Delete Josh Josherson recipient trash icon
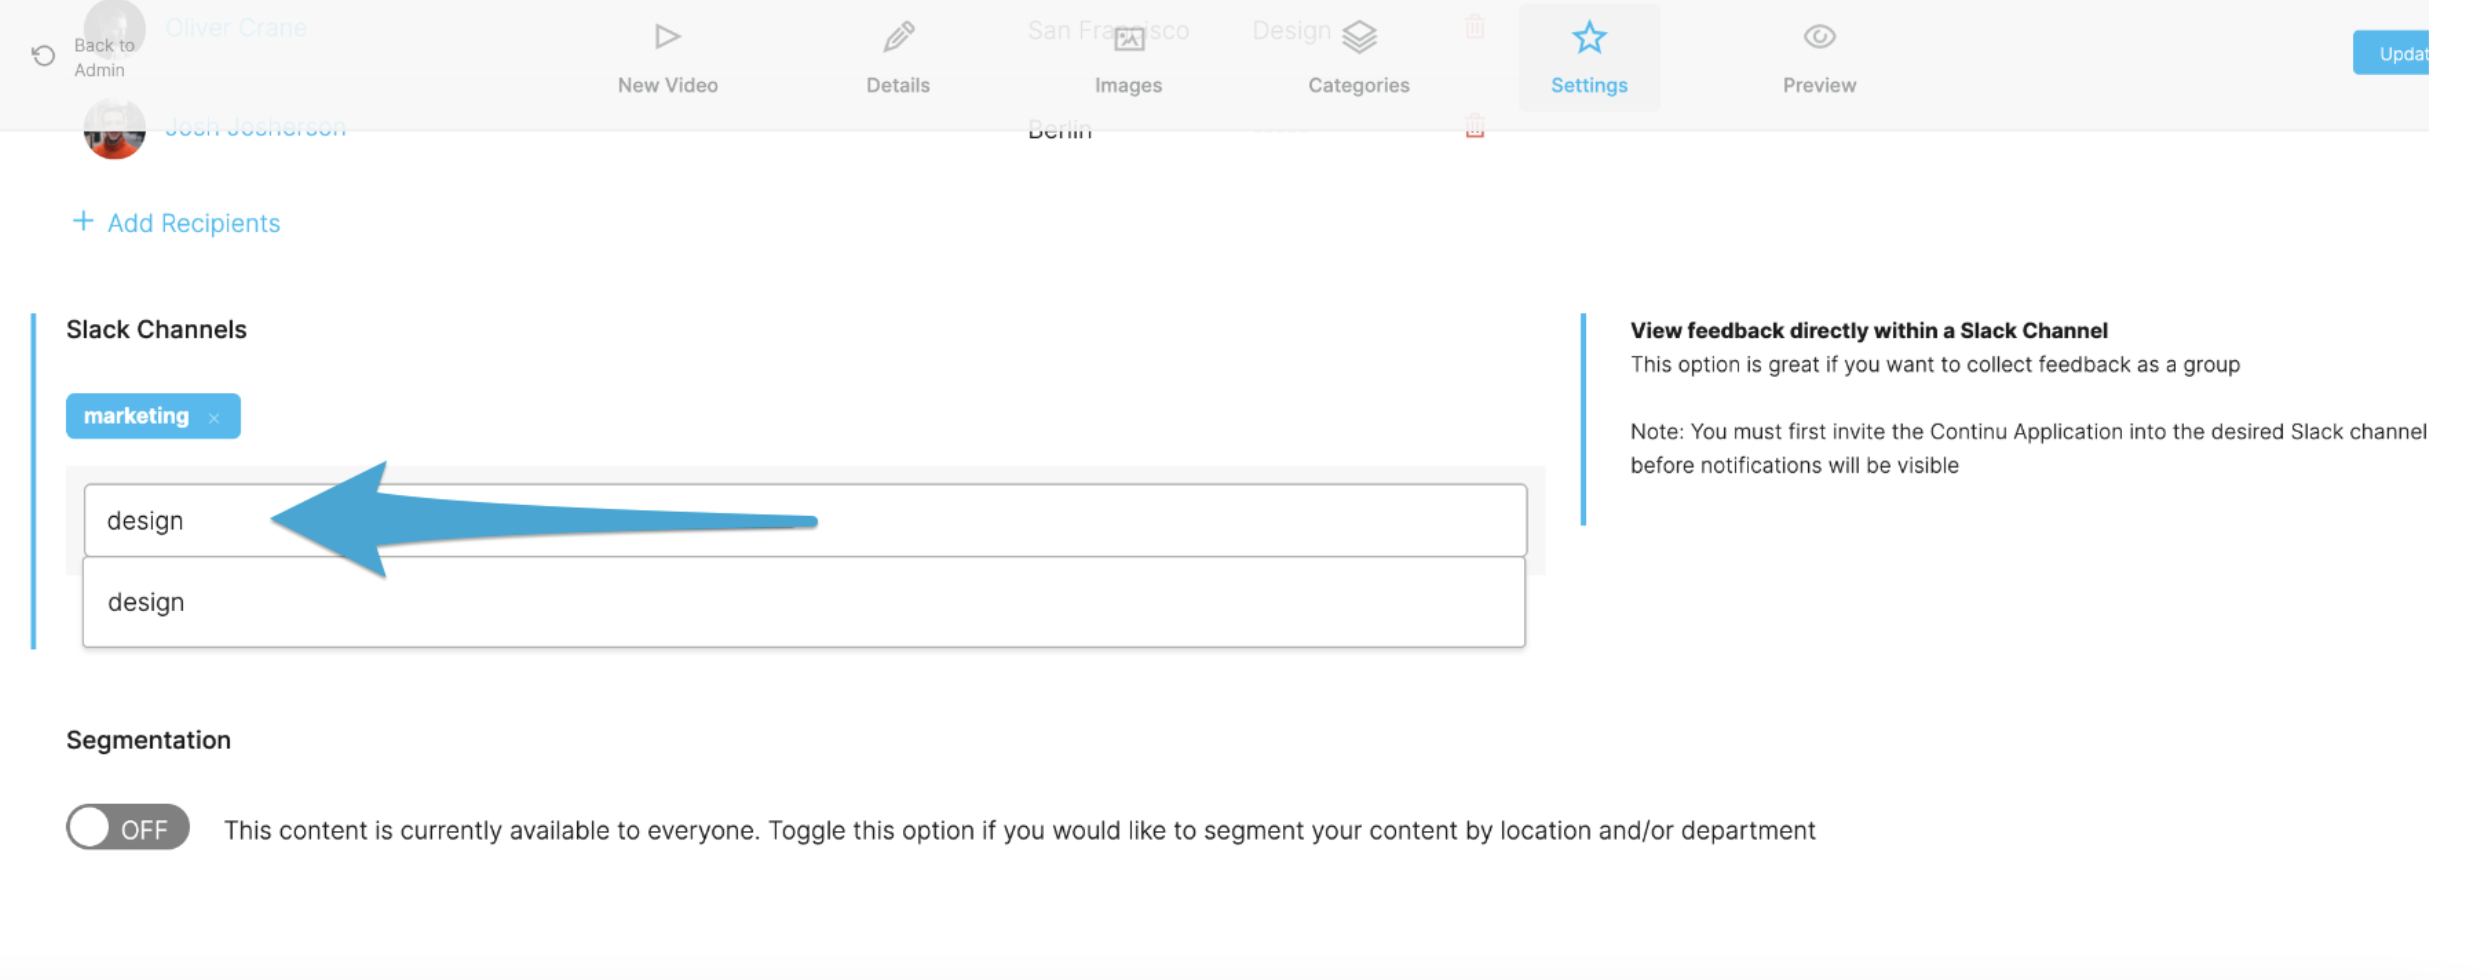Viewport: 2492px width, 980px height. pos(1474,127)
